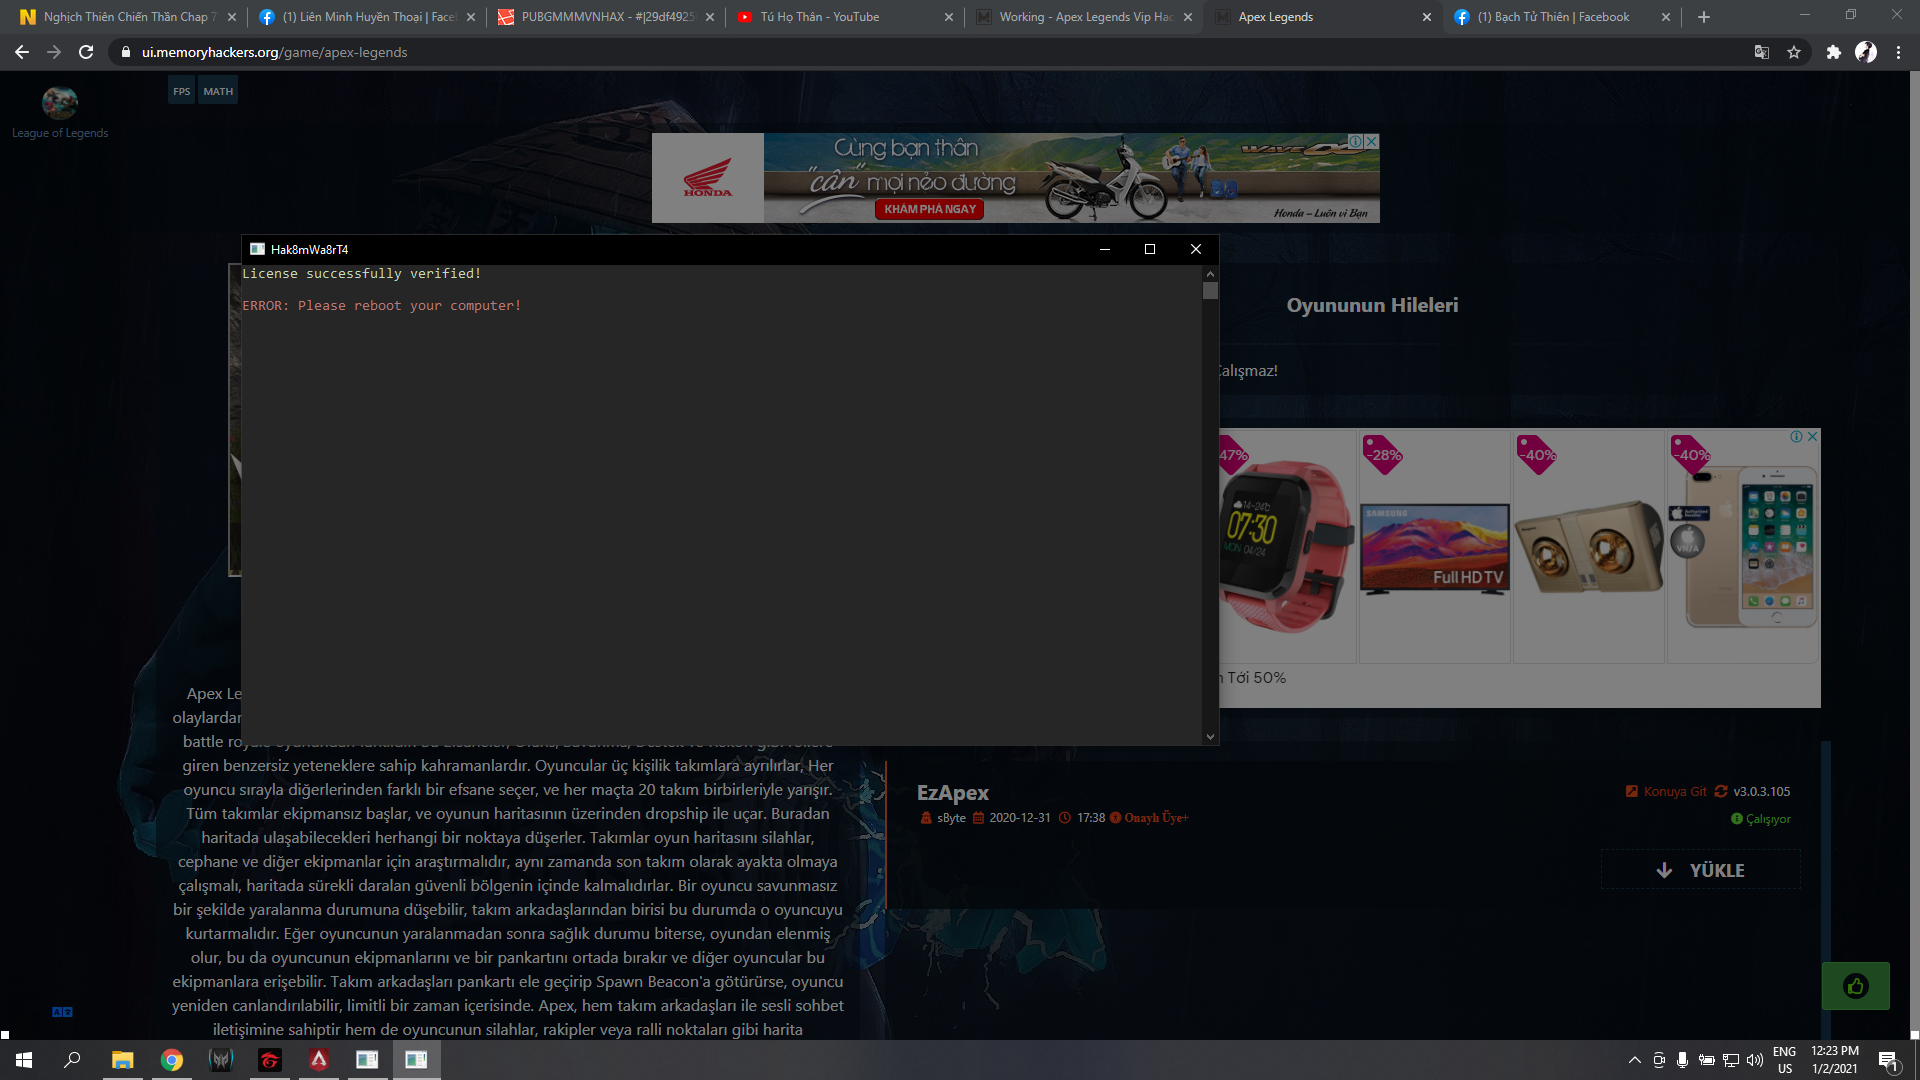Reload the current page

[86, 52]
